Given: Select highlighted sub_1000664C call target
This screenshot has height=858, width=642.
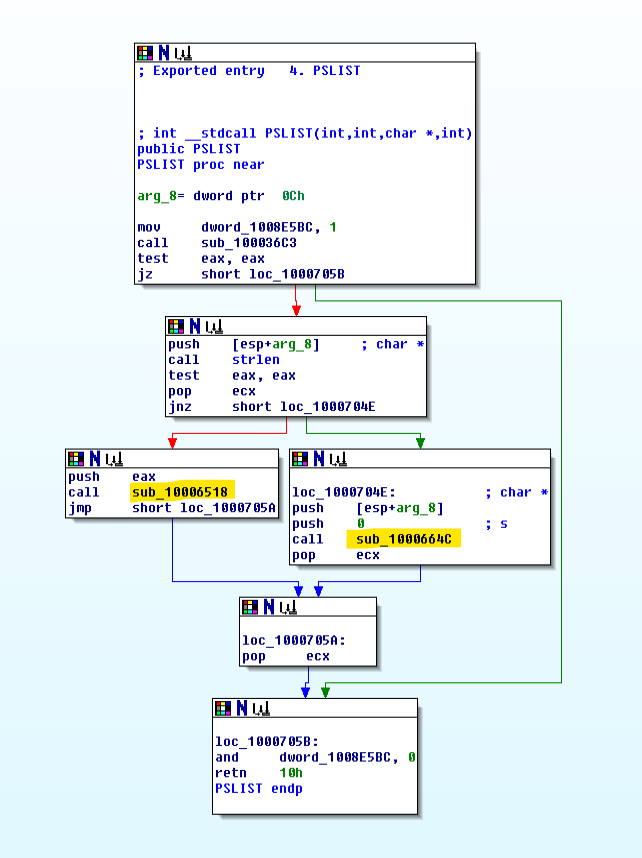Looking at the screenshot, I should [x=404, y=540].
